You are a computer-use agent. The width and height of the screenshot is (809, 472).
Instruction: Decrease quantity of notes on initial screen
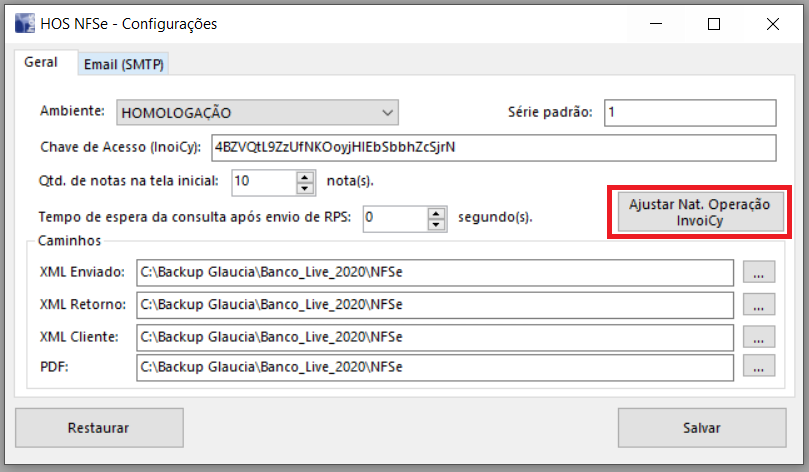[x=305, y=187]
